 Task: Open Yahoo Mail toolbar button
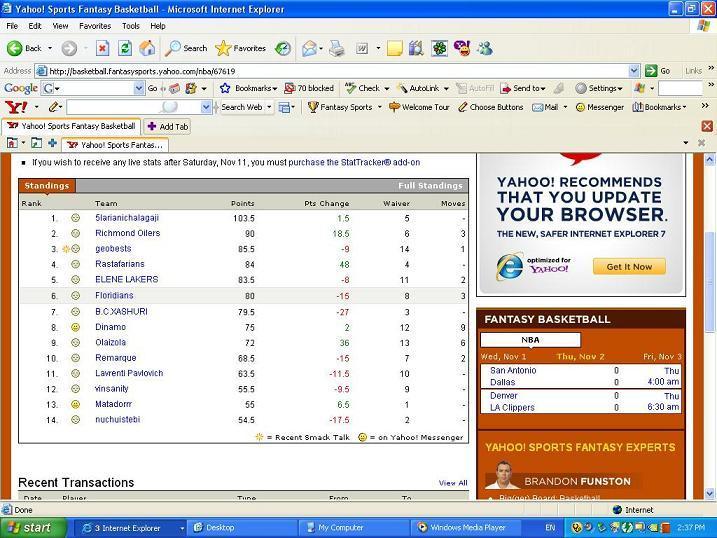pos(546,107)
